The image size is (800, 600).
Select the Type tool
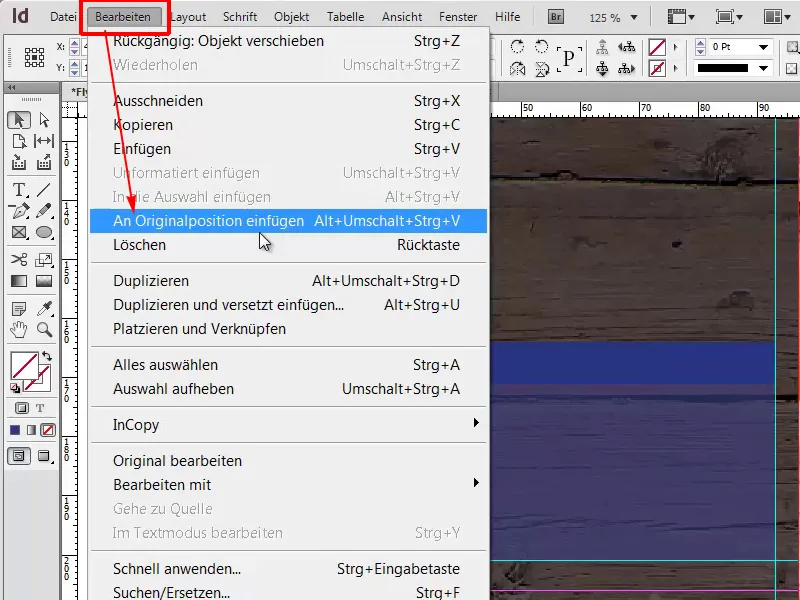19,190
